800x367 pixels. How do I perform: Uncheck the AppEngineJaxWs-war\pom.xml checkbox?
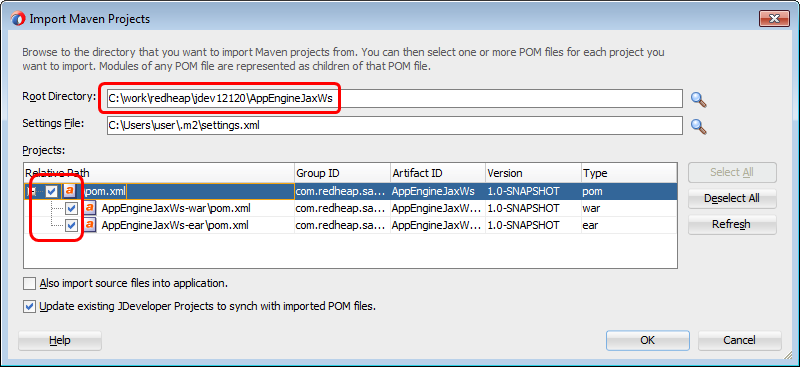(x=71, y=208)
